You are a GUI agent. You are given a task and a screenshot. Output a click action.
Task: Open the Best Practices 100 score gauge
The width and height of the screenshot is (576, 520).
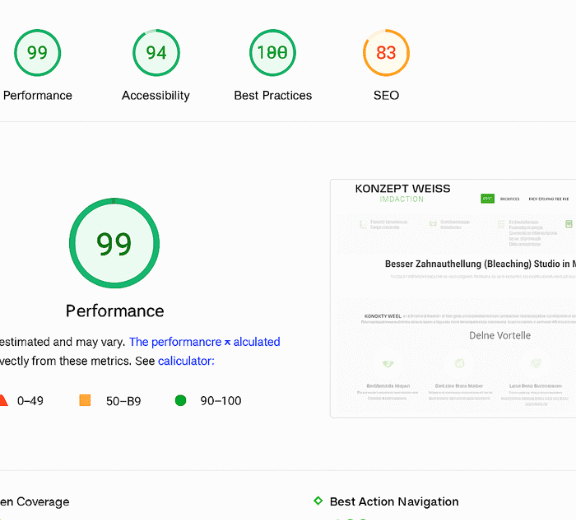273,53
